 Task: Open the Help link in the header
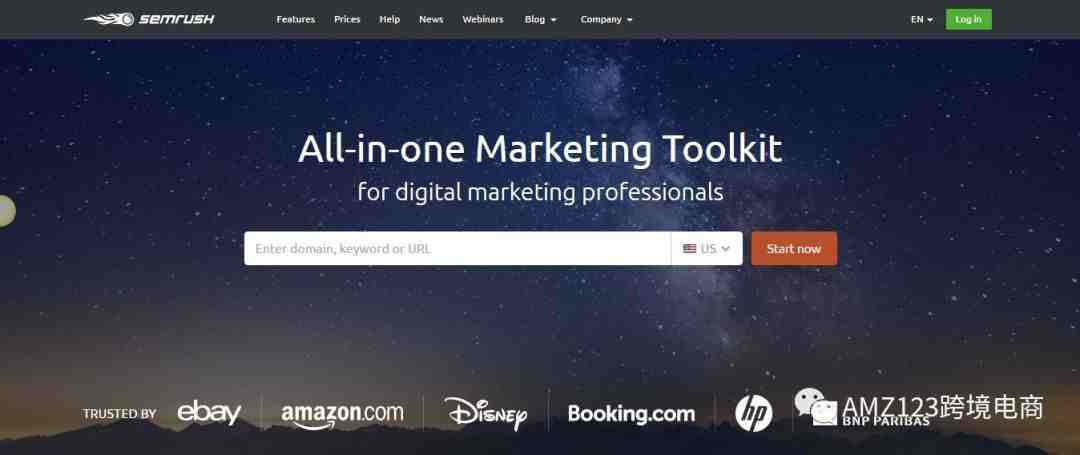click(390, 19)
